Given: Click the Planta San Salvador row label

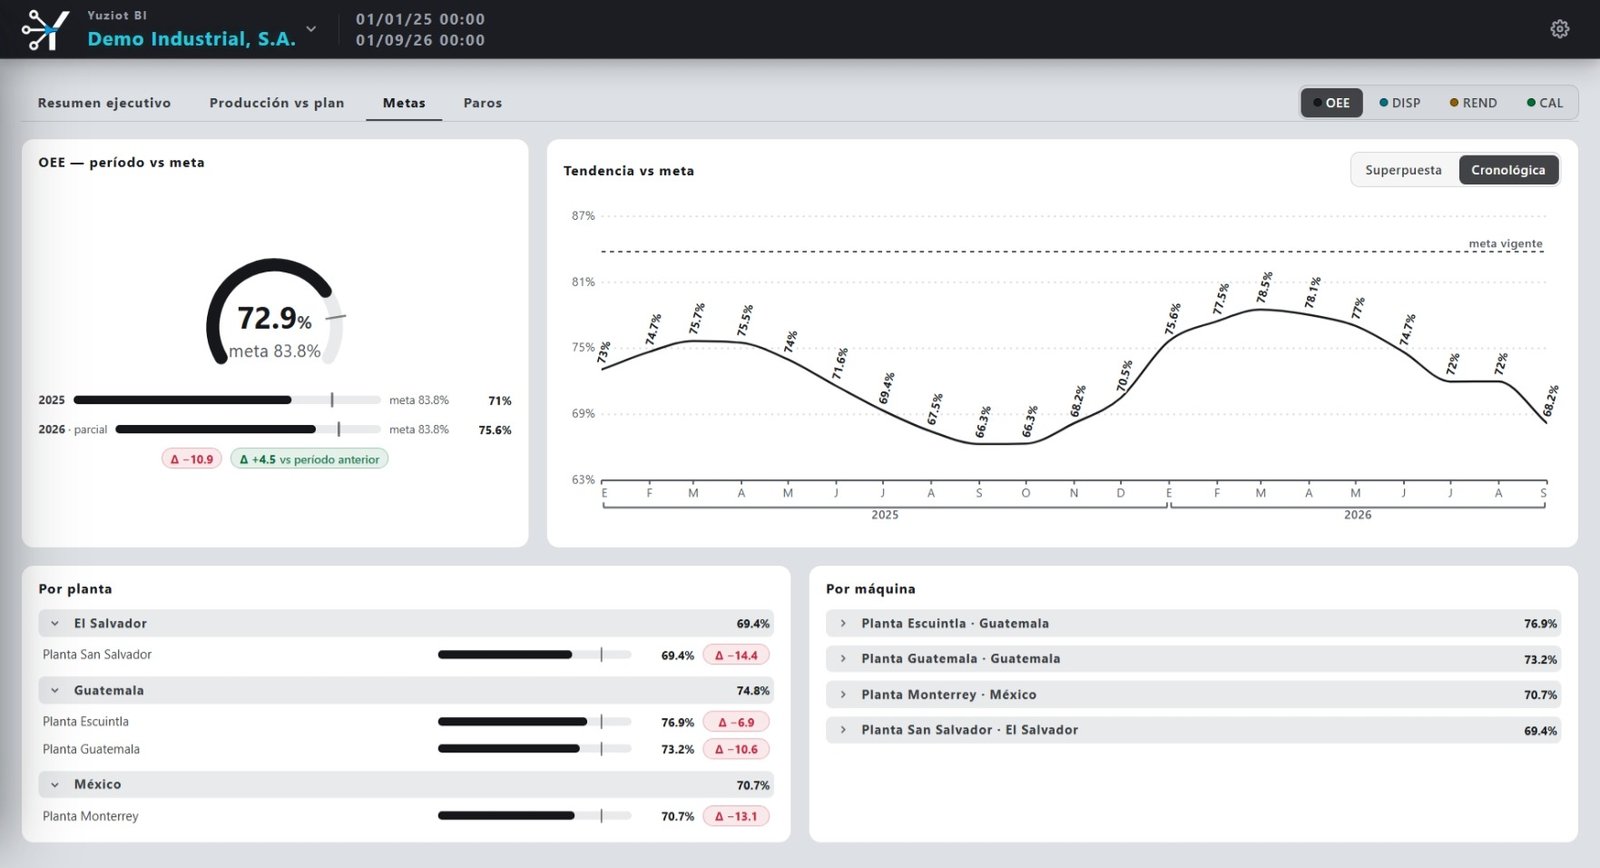Looking at the screenshot, I should (x=97, y=655).
